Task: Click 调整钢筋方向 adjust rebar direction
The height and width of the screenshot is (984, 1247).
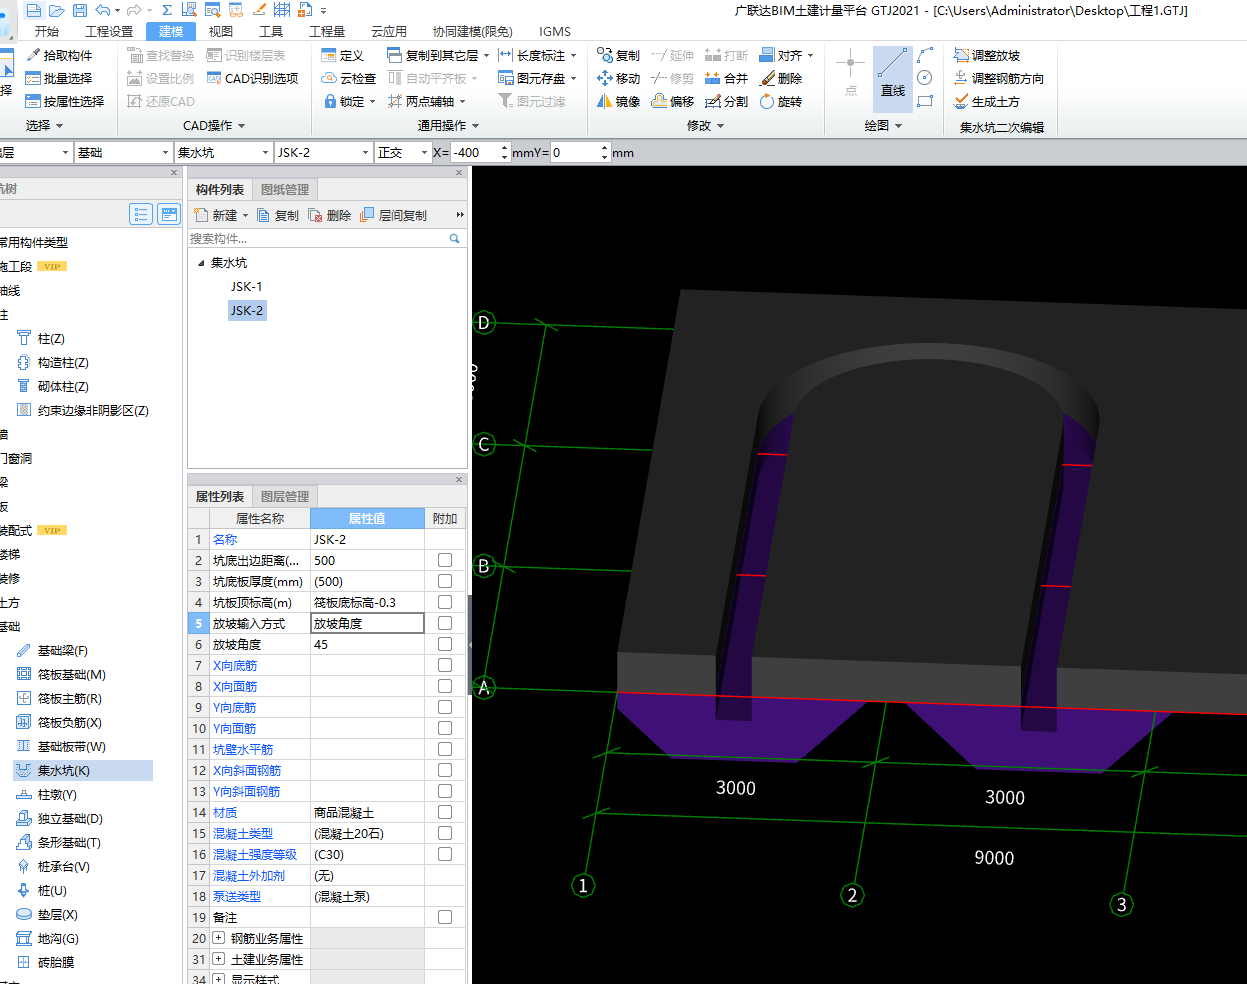Action: tap(999, 78)
